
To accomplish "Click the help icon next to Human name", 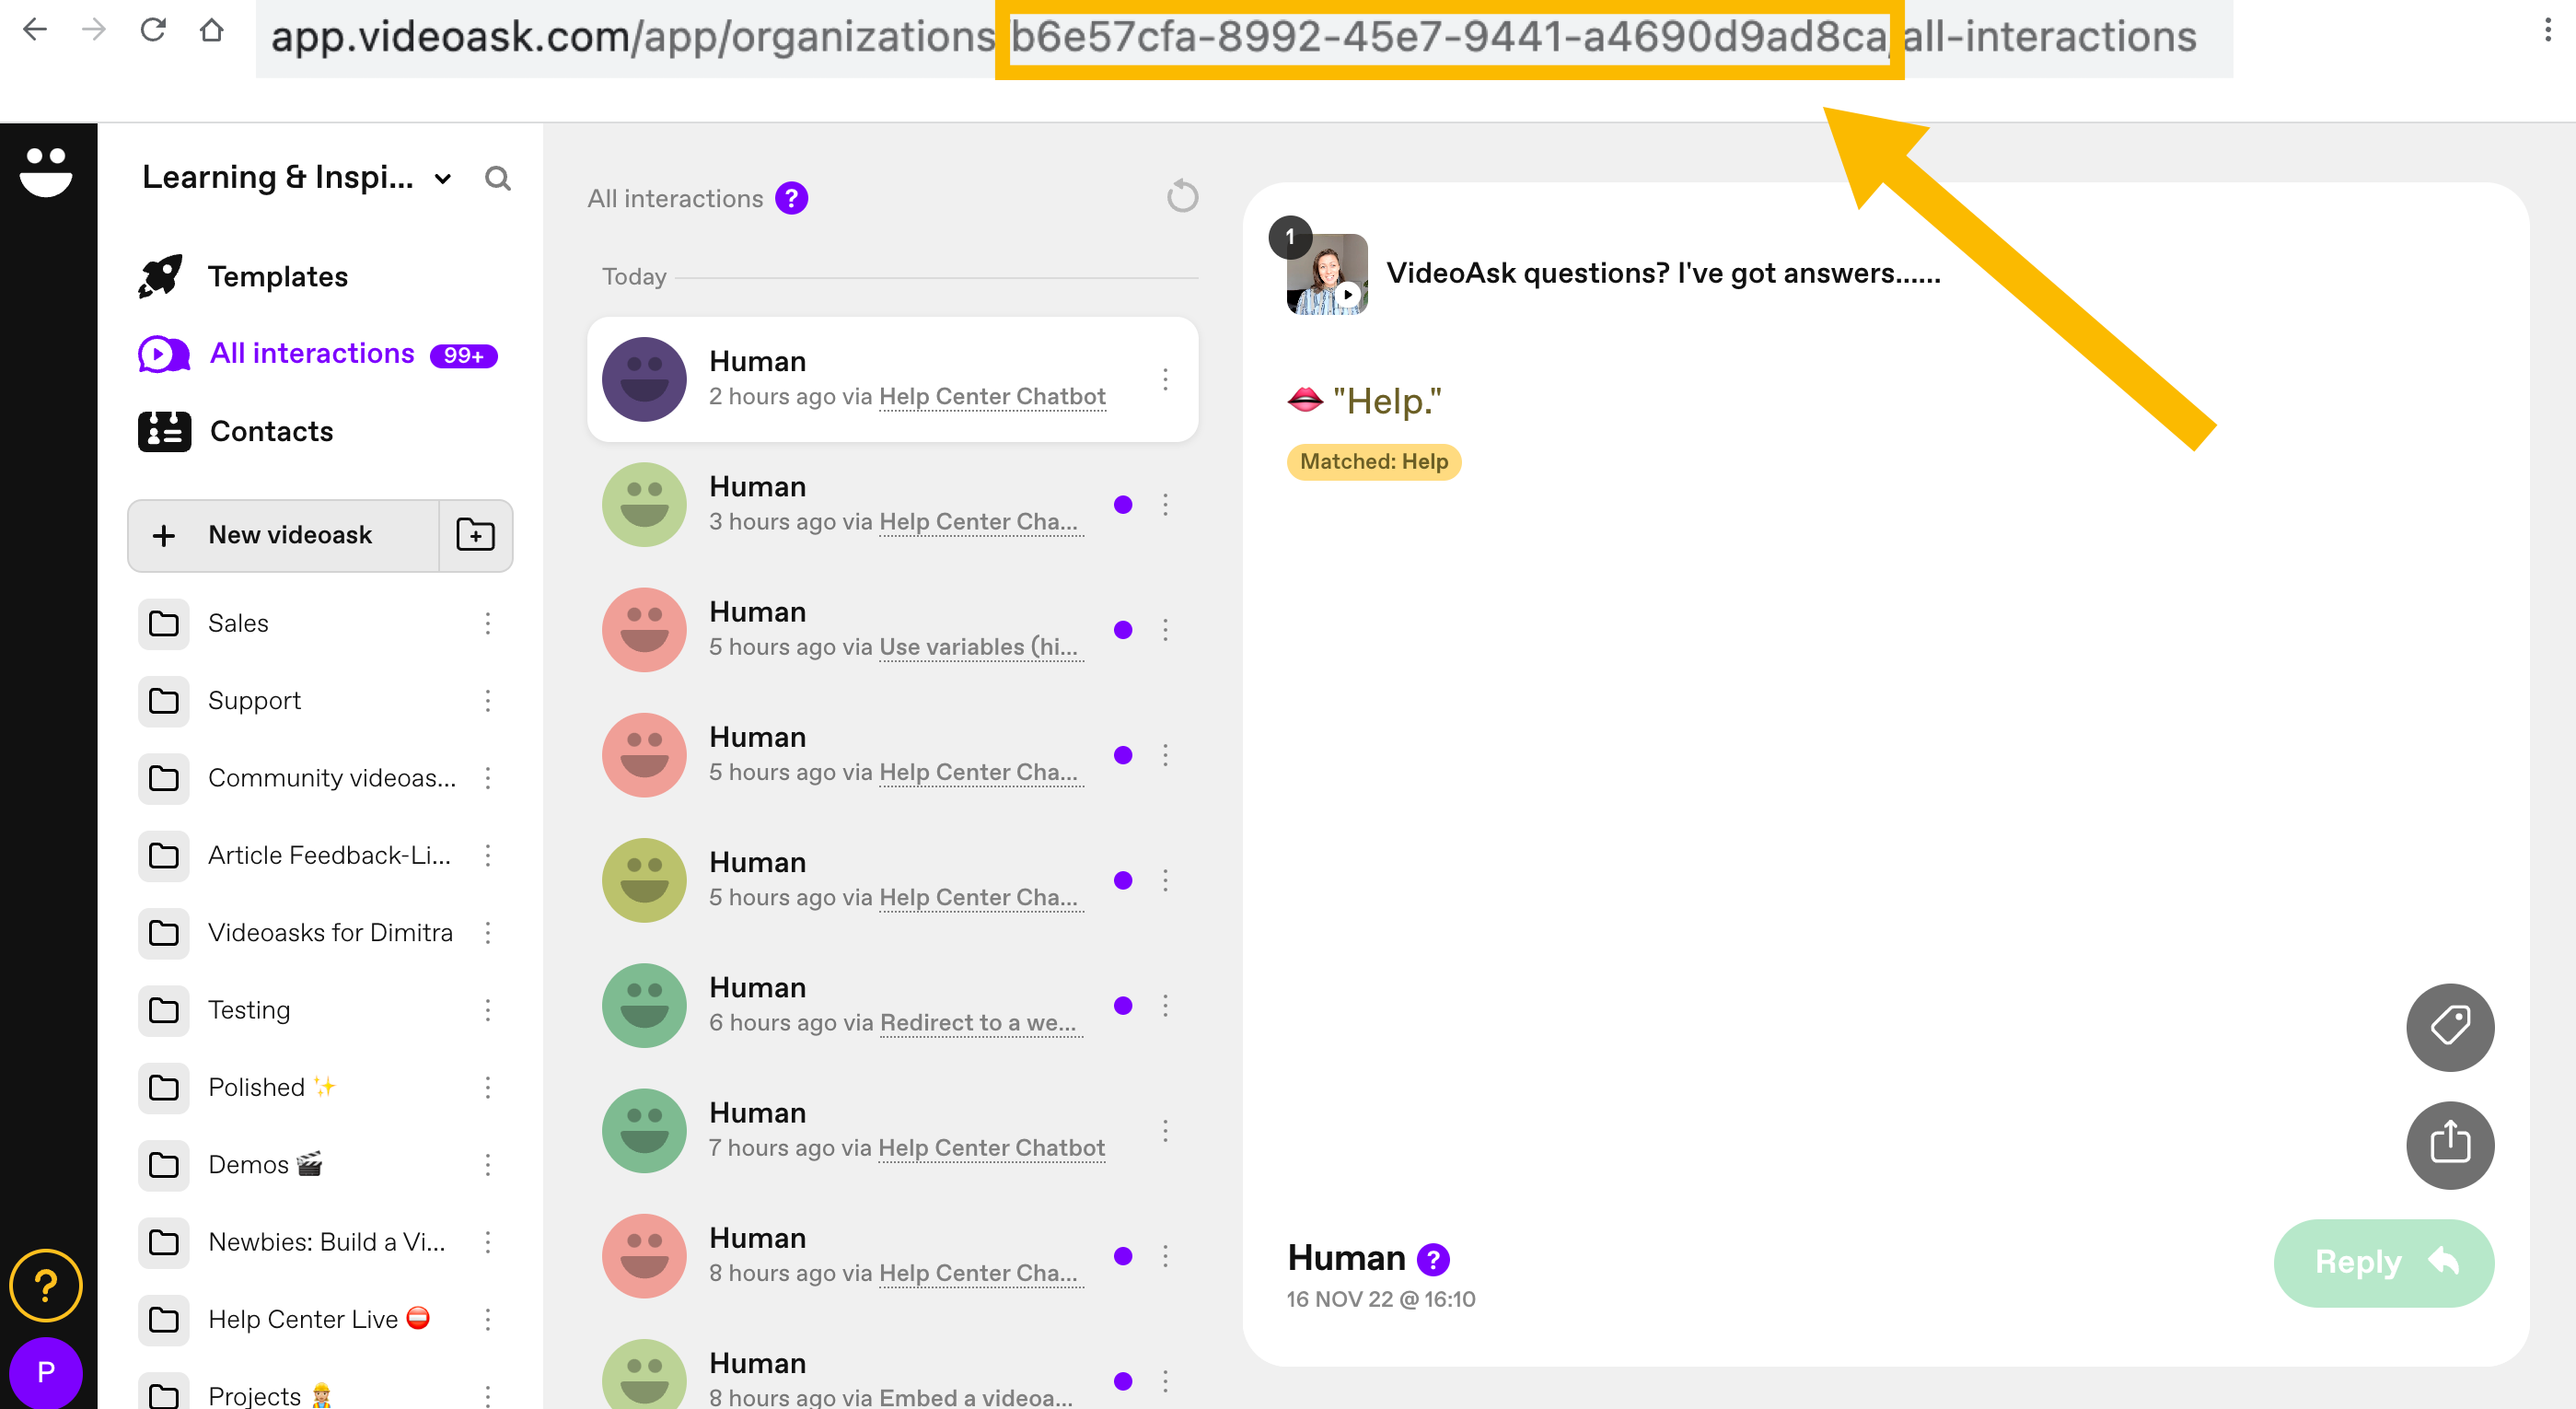I will (1433, 1259).
